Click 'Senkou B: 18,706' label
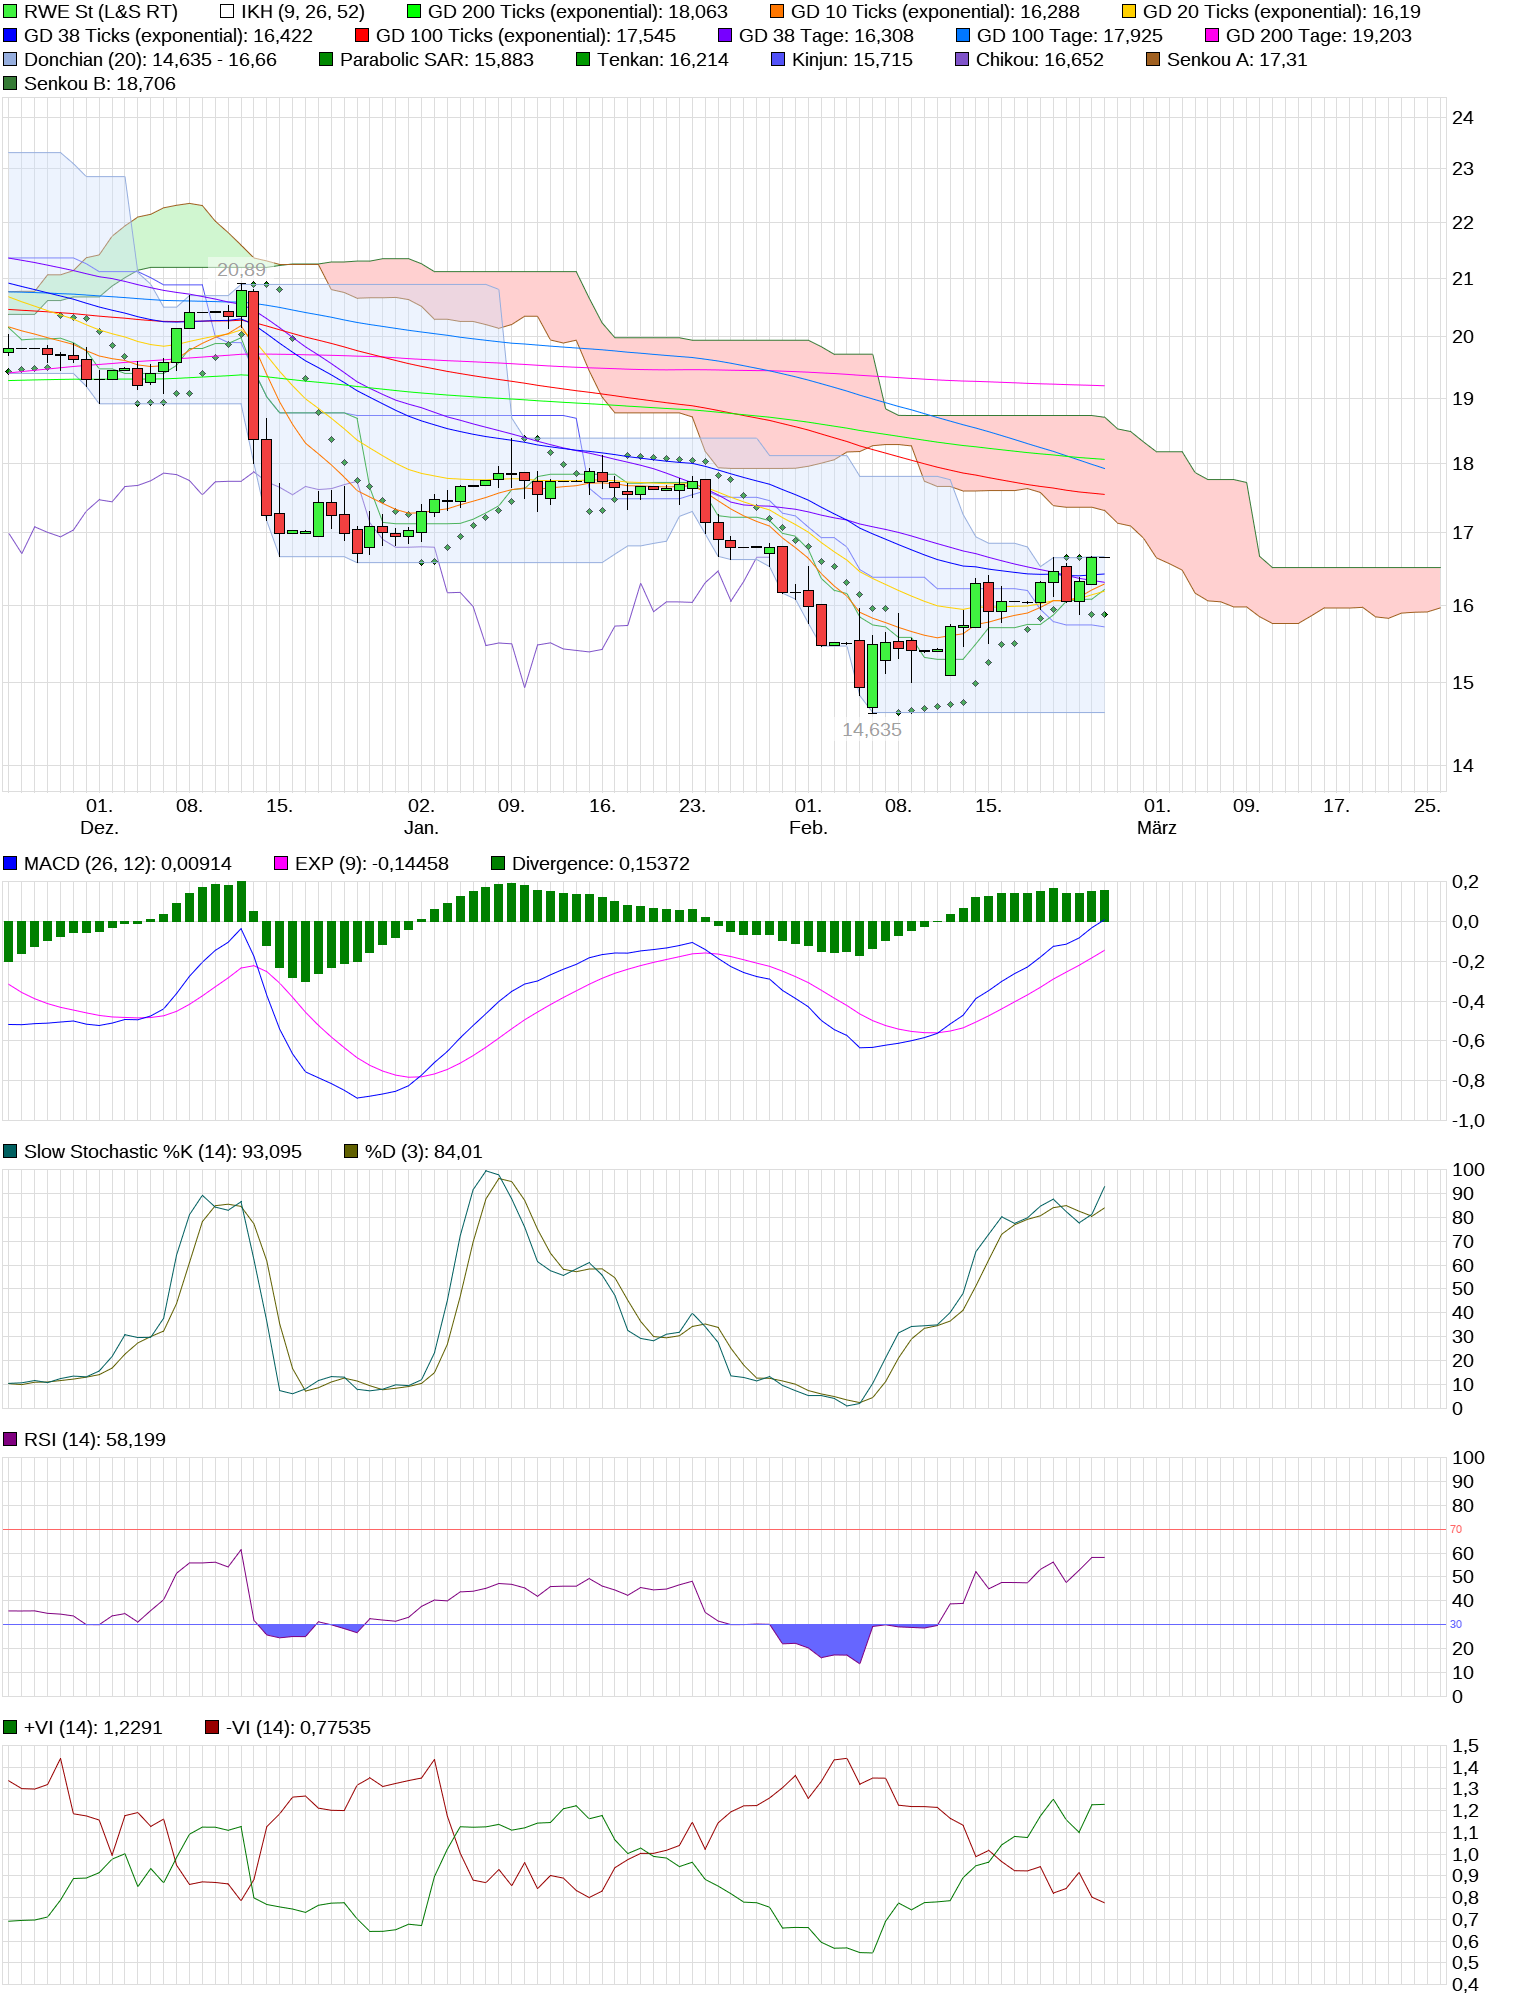 [x=100, y=84]
